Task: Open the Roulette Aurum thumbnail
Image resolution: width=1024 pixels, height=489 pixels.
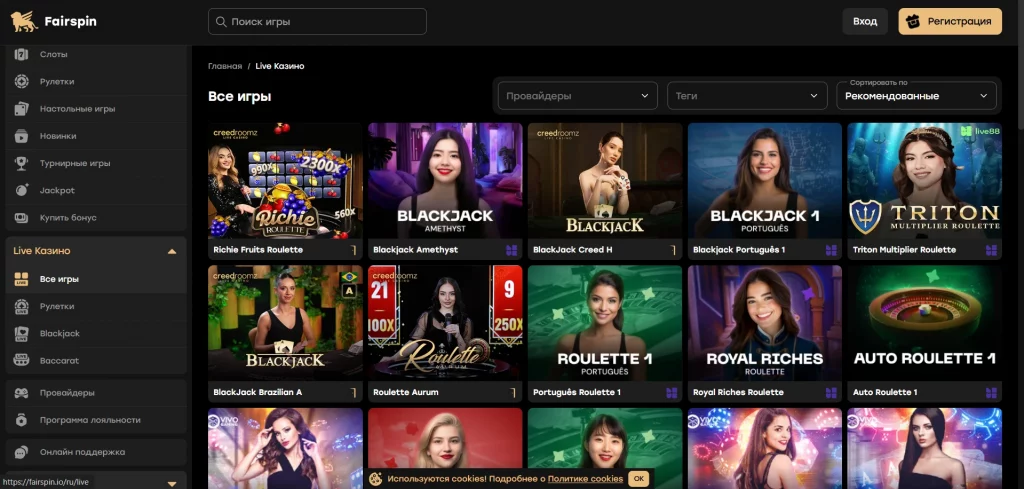Action: pyautogui.click(x=445, y=323)
